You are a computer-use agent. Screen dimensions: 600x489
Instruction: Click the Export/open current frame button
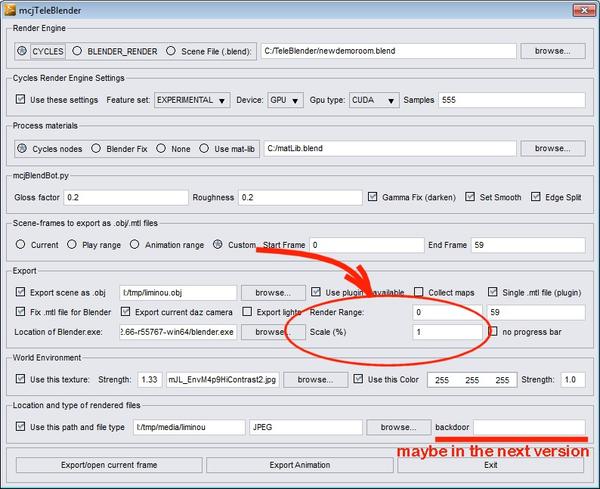pos(109,465)
